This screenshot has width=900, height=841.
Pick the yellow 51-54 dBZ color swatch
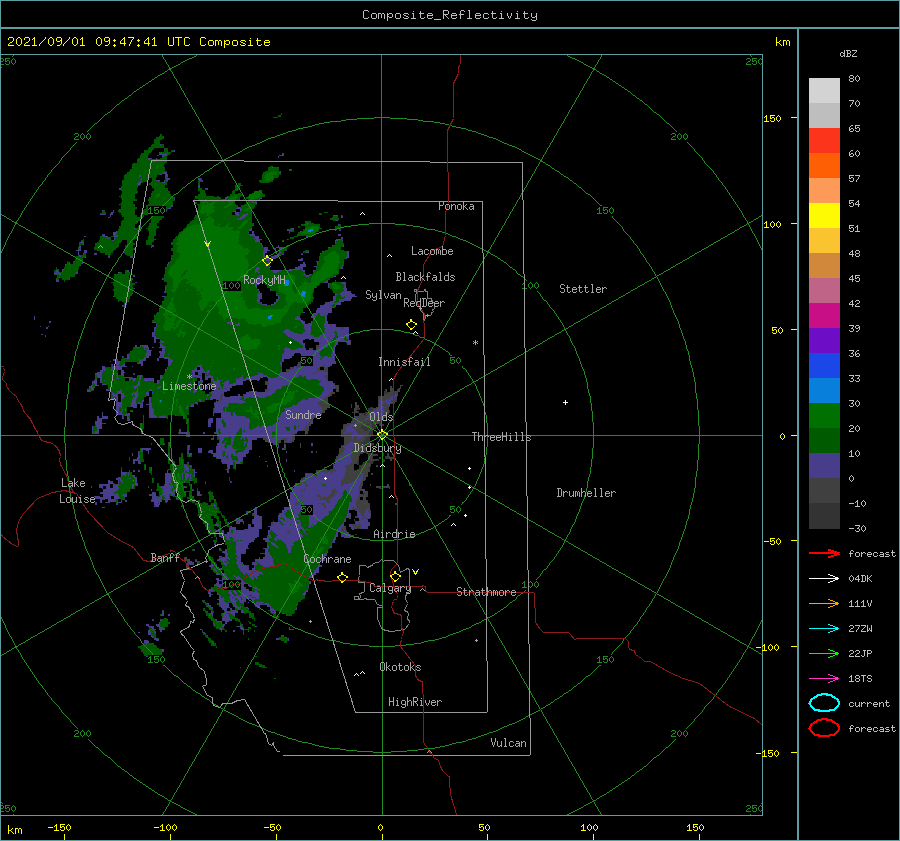pos(824,216)
